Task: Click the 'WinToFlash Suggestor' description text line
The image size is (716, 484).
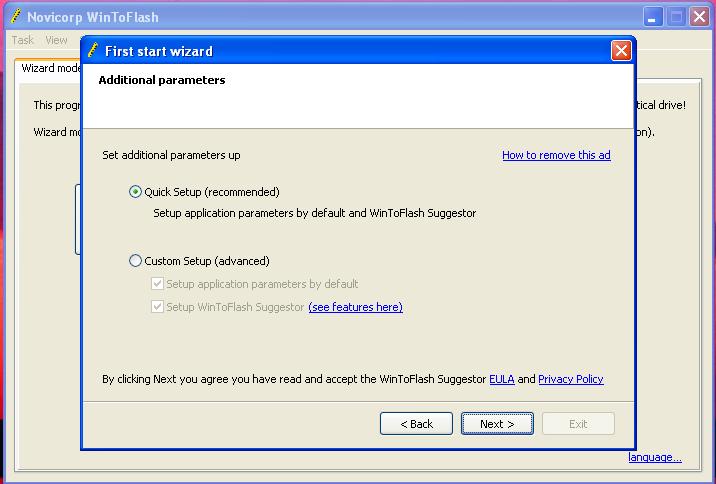Action: pyautogui.click(x=315, y=213)
